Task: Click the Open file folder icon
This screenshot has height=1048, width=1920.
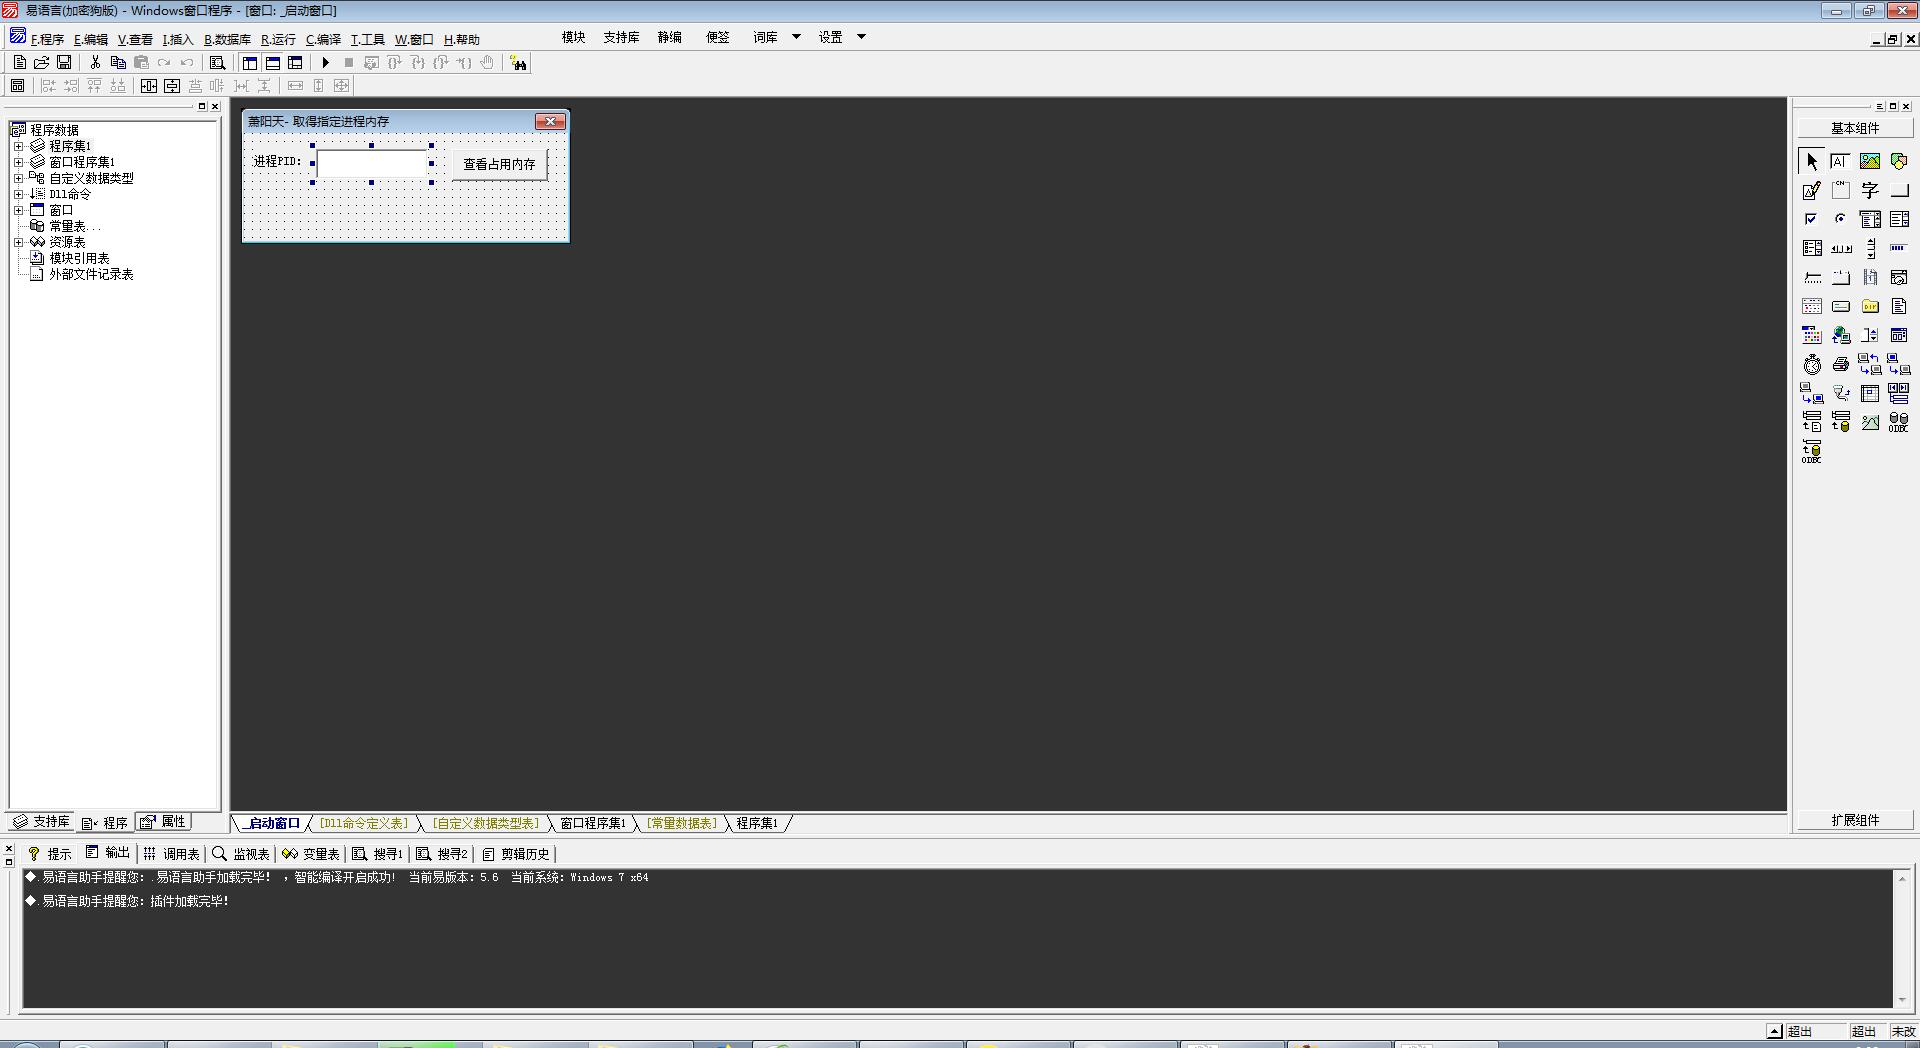Action: (42, 63)
